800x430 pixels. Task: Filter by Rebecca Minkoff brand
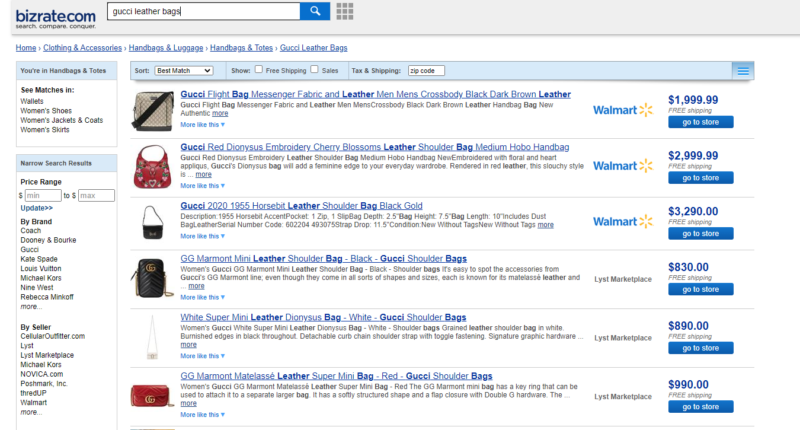[47, 297]
